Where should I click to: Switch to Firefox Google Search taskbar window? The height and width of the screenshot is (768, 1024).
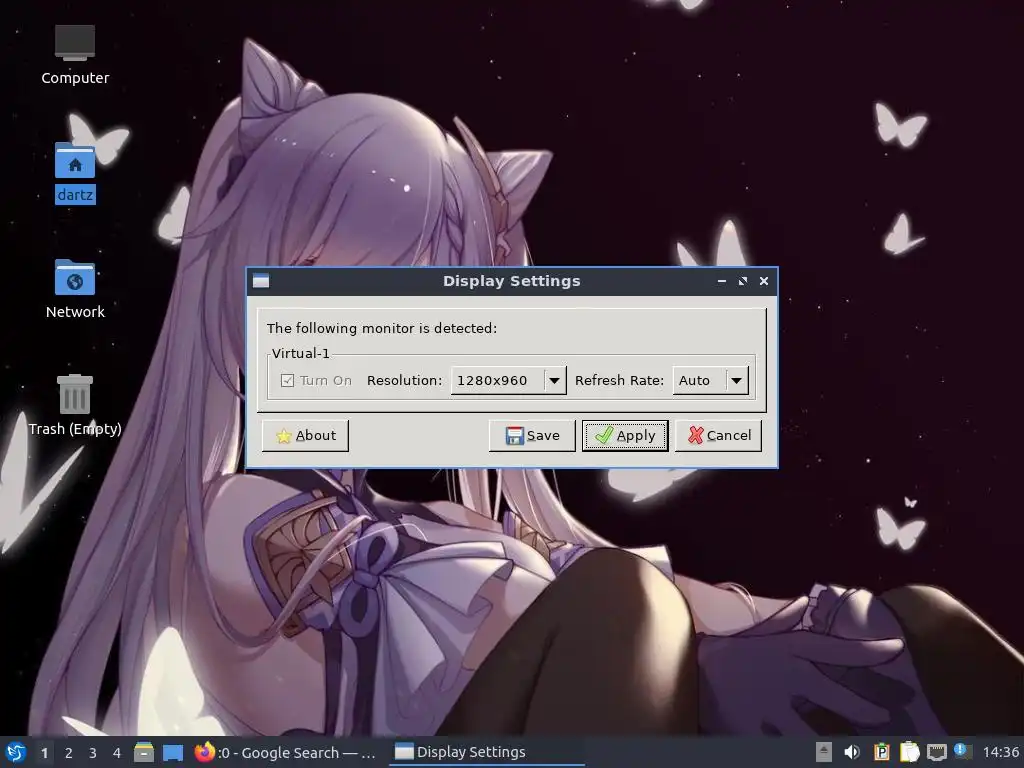[x=286, y=752]
